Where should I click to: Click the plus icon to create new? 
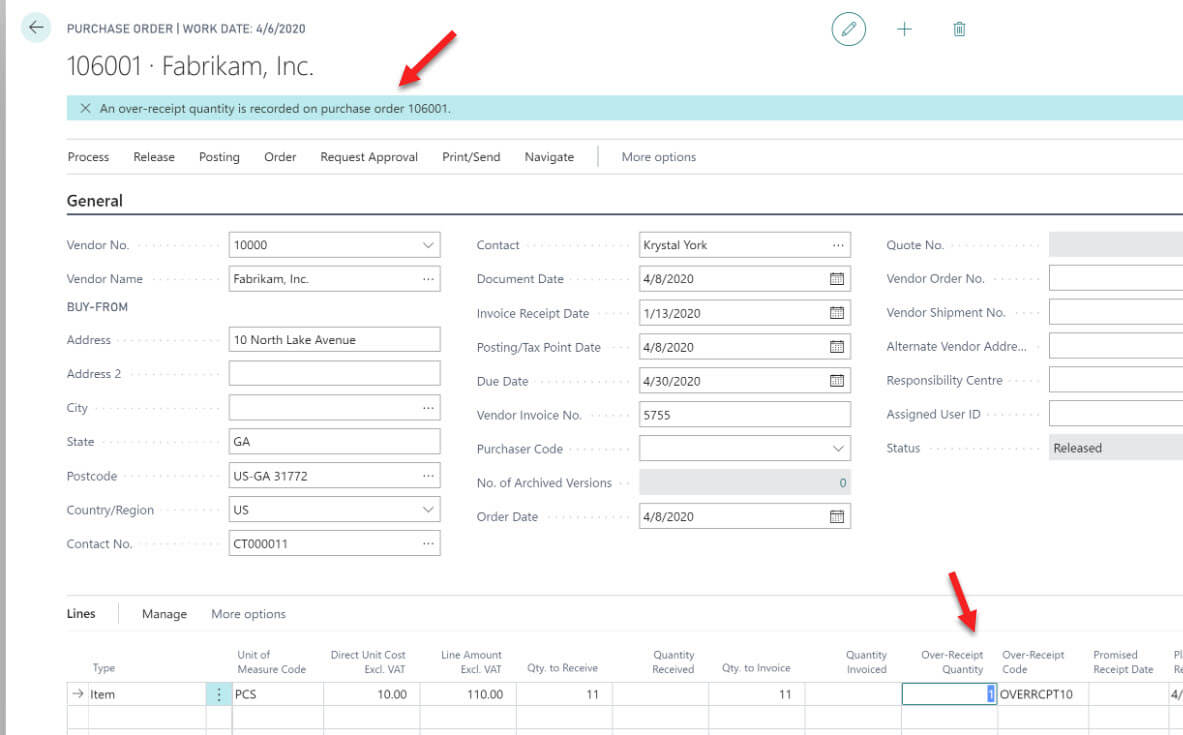(x=904, y=29)
